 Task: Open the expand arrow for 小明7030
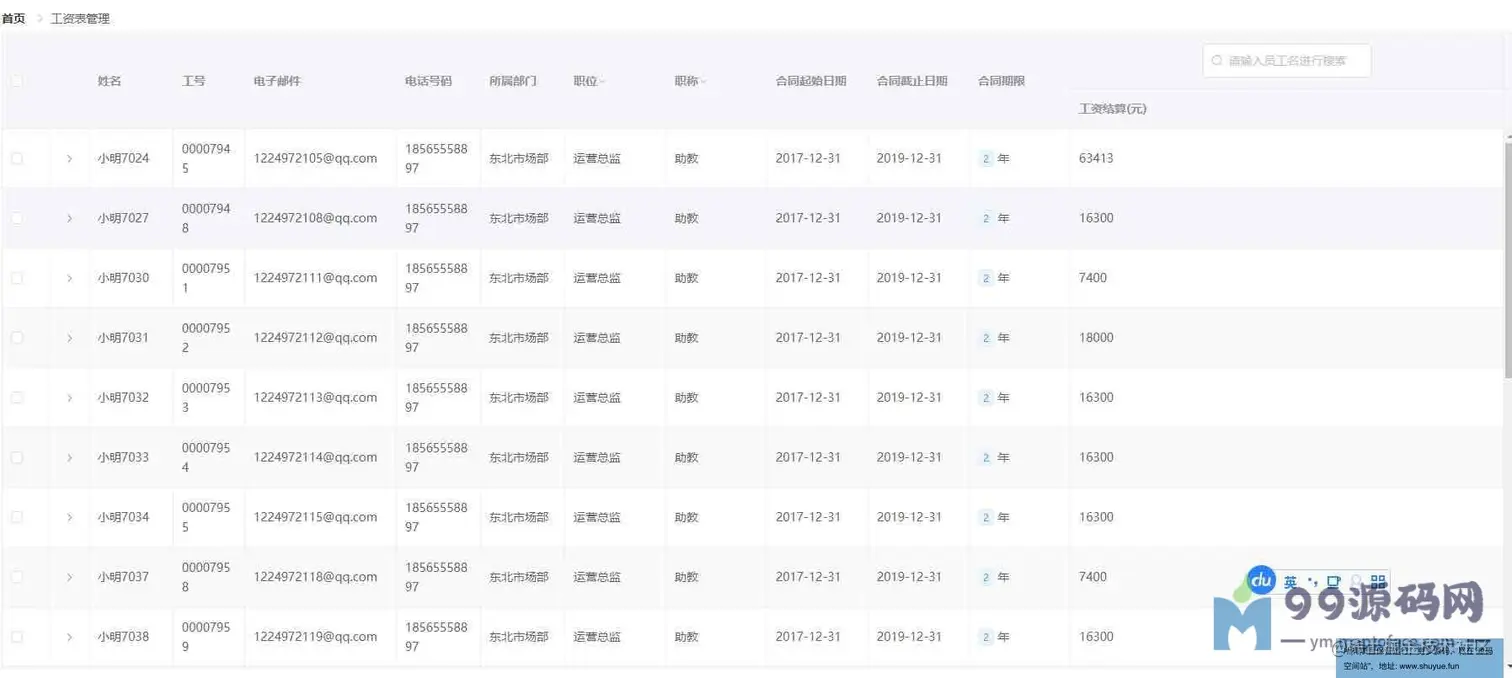click(x=69, y=278)
